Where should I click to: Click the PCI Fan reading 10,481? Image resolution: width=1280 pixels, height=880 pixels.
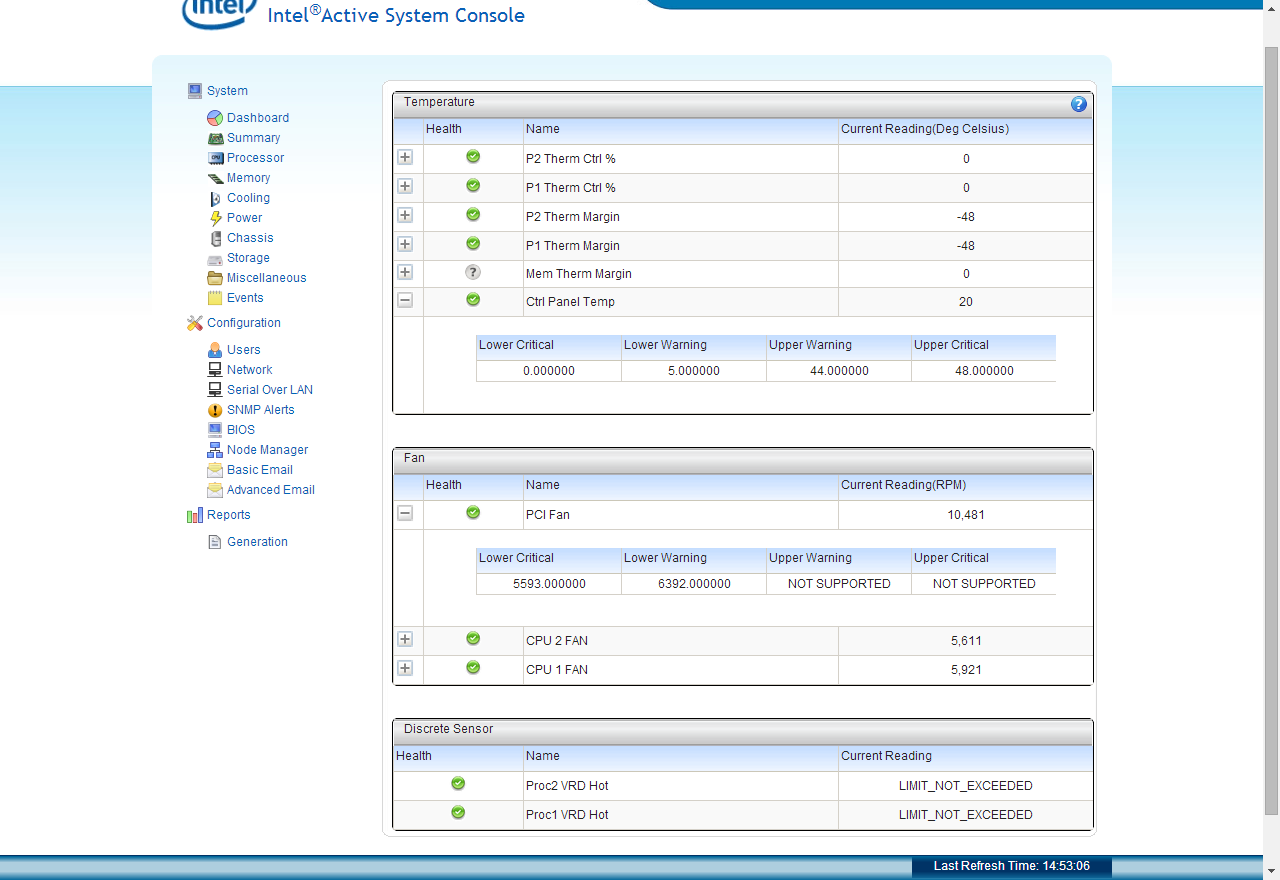(966, 515)
